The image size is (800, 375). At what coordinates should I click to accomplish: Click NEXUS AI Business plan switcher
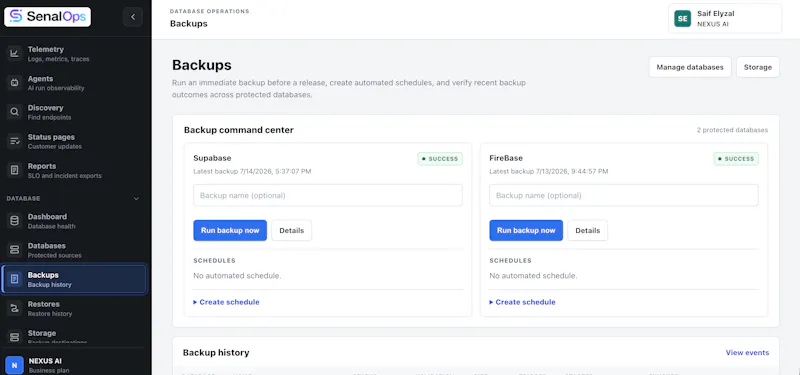coord(74,365)
